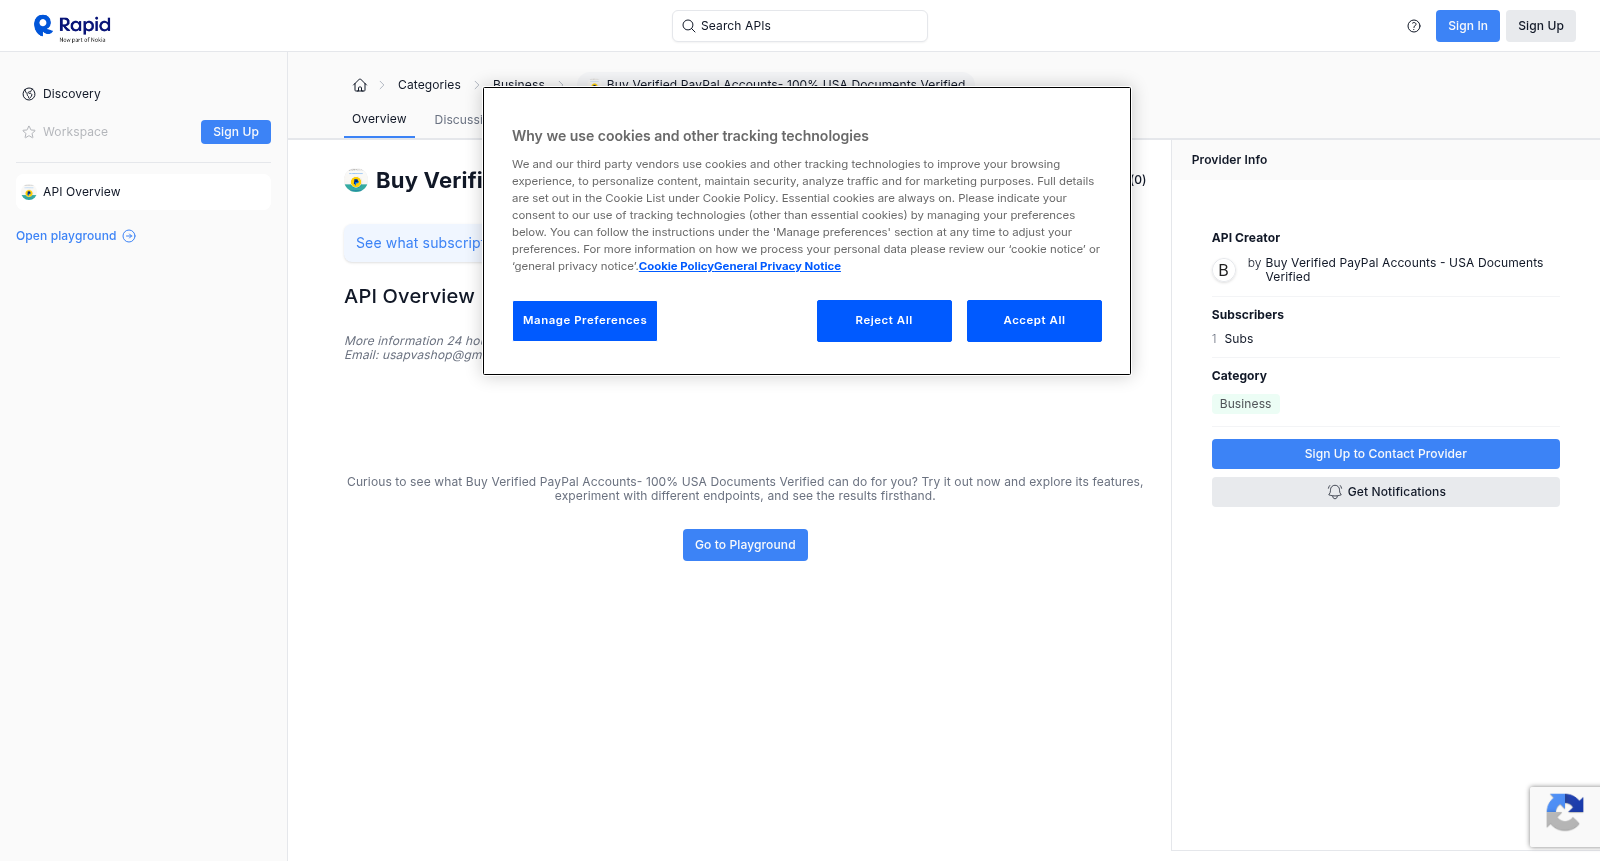Click the Discovery compass icon
The image size is (1600, 861).
point(29,94)
